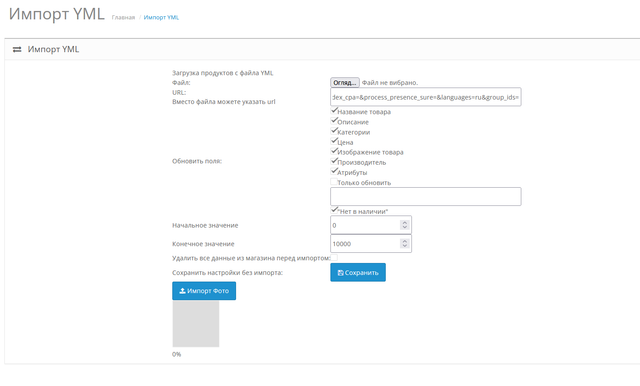Uncheck the Категории checkbox
This screenshot has height=386, width=640.
click(334, 131)
